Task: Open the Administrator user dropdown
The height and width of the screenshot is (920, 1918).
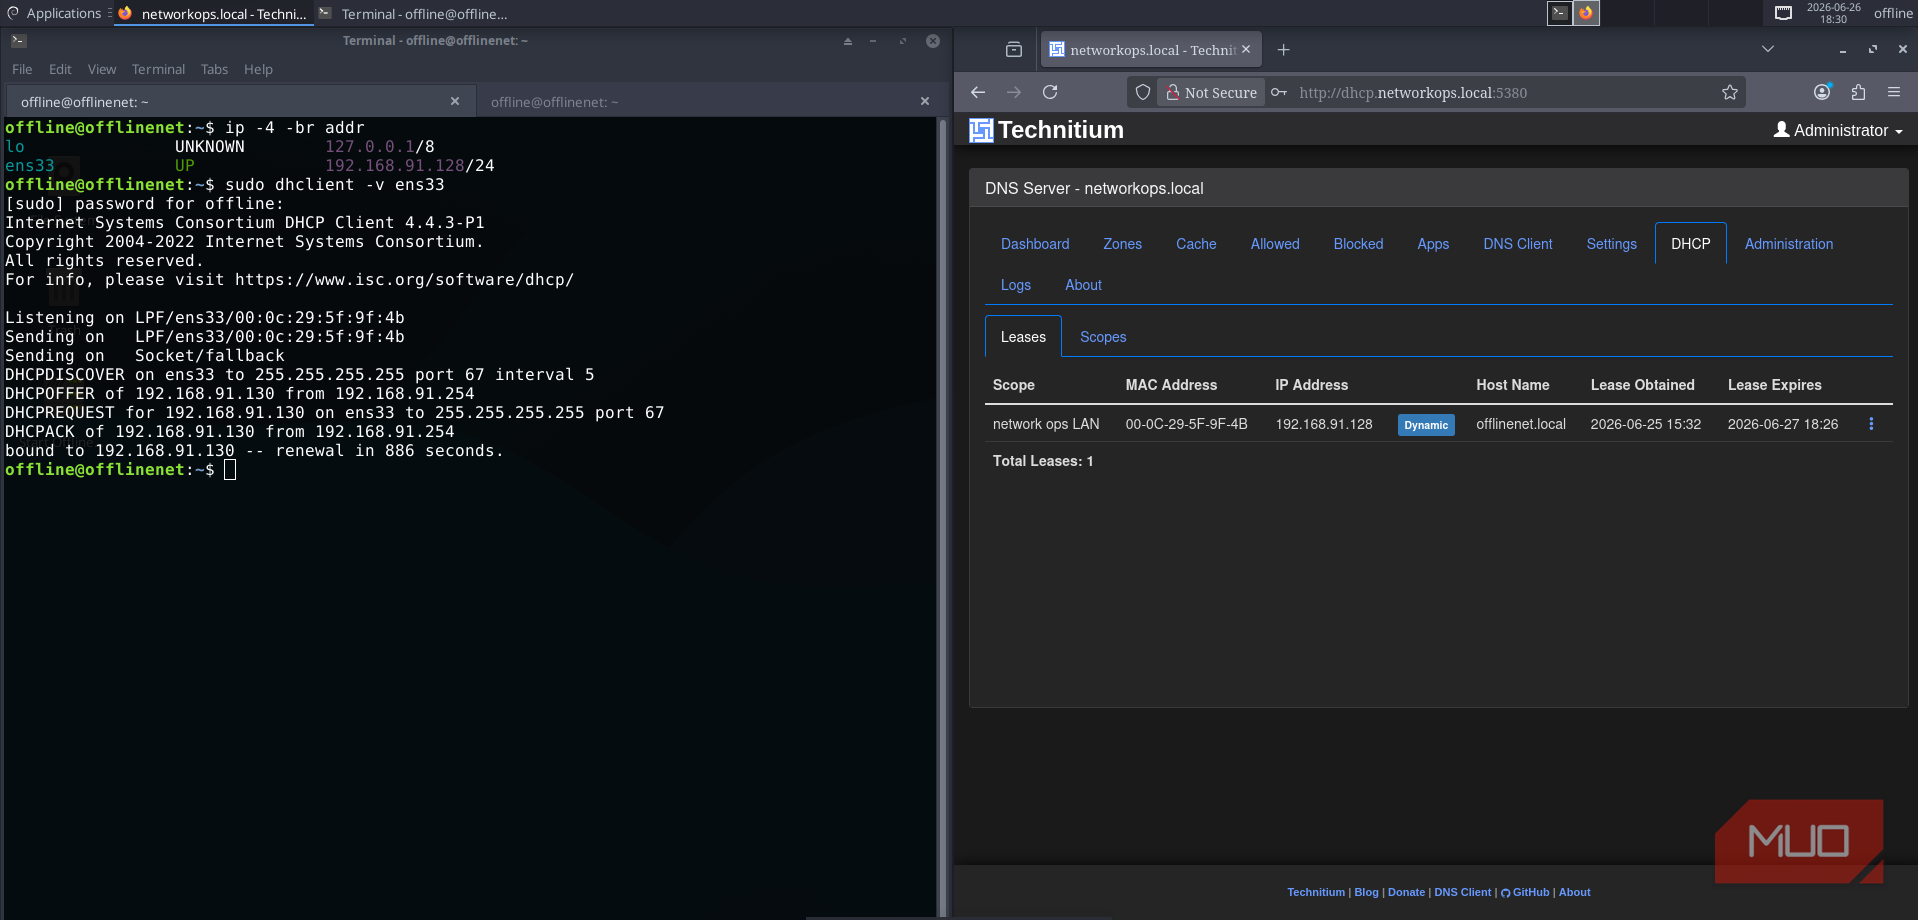Action: coord(1838,130)
